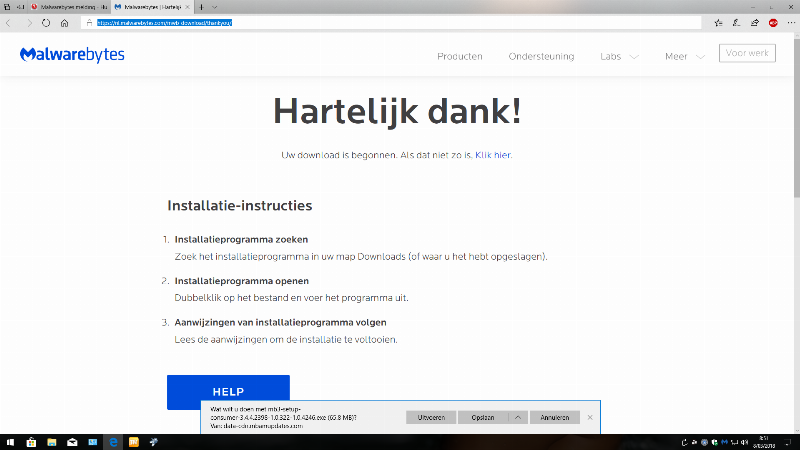Expand the tab previews chevron
Viewport: 800px width, 450px height.
pyautogui.click(x=214, y=7)
